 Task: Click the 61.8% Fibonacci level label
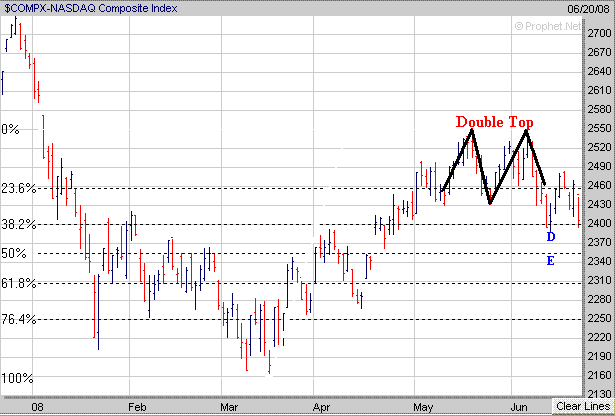pyautogui.click(x=18, y=283)
